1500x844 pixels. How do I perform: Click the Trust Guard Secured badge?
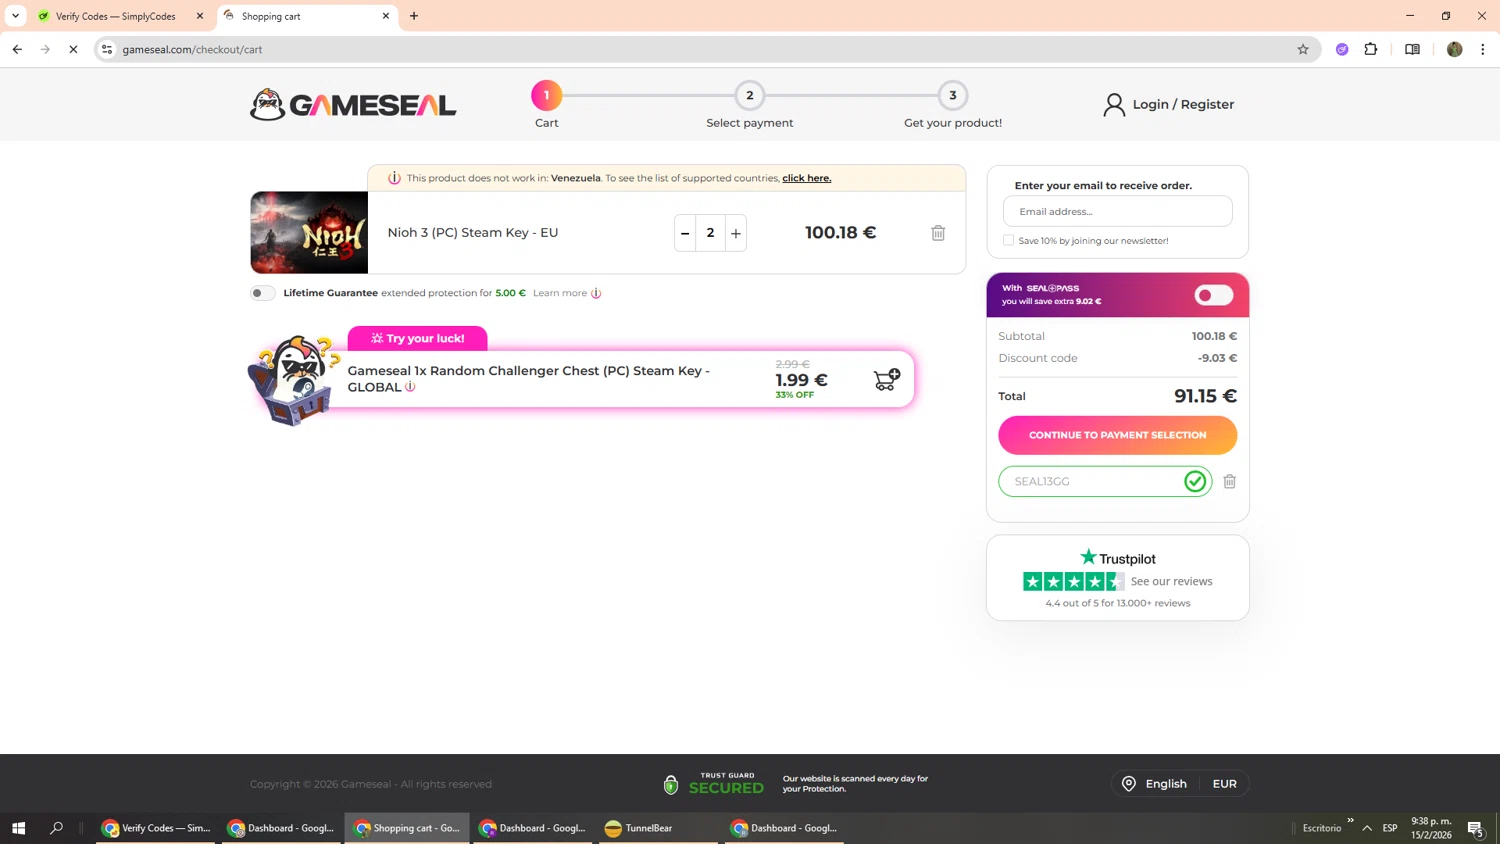714,784
